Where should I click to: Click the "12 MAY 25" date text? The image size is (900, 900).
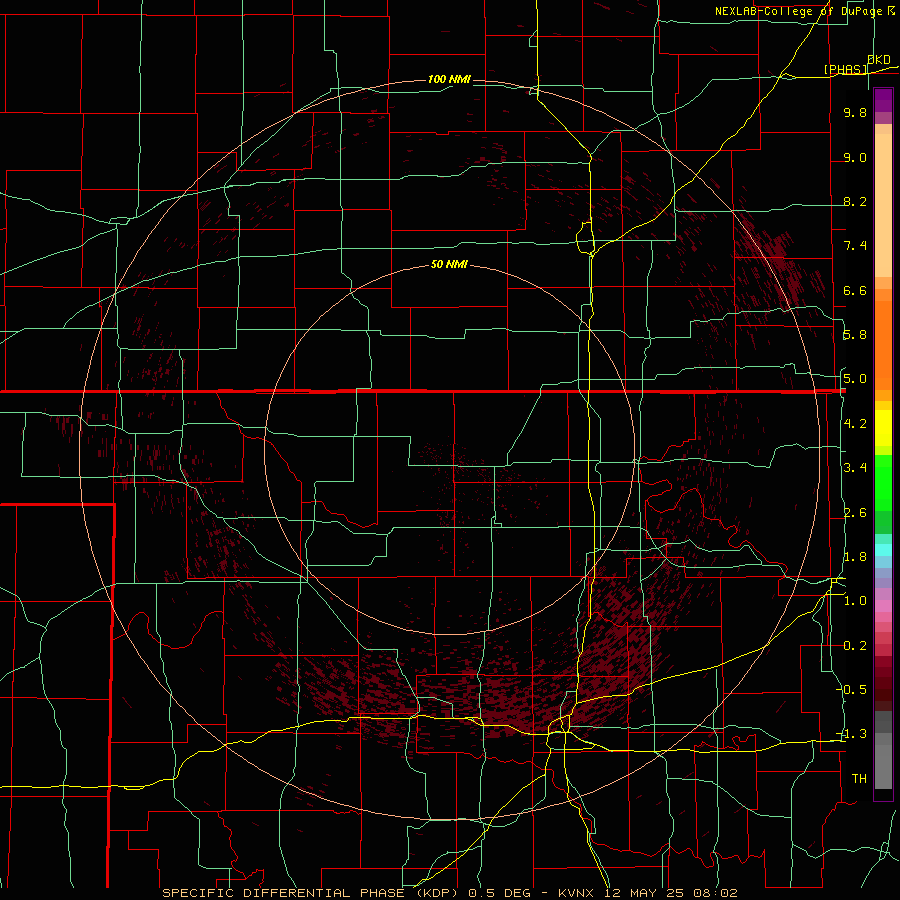pos(643,893)
